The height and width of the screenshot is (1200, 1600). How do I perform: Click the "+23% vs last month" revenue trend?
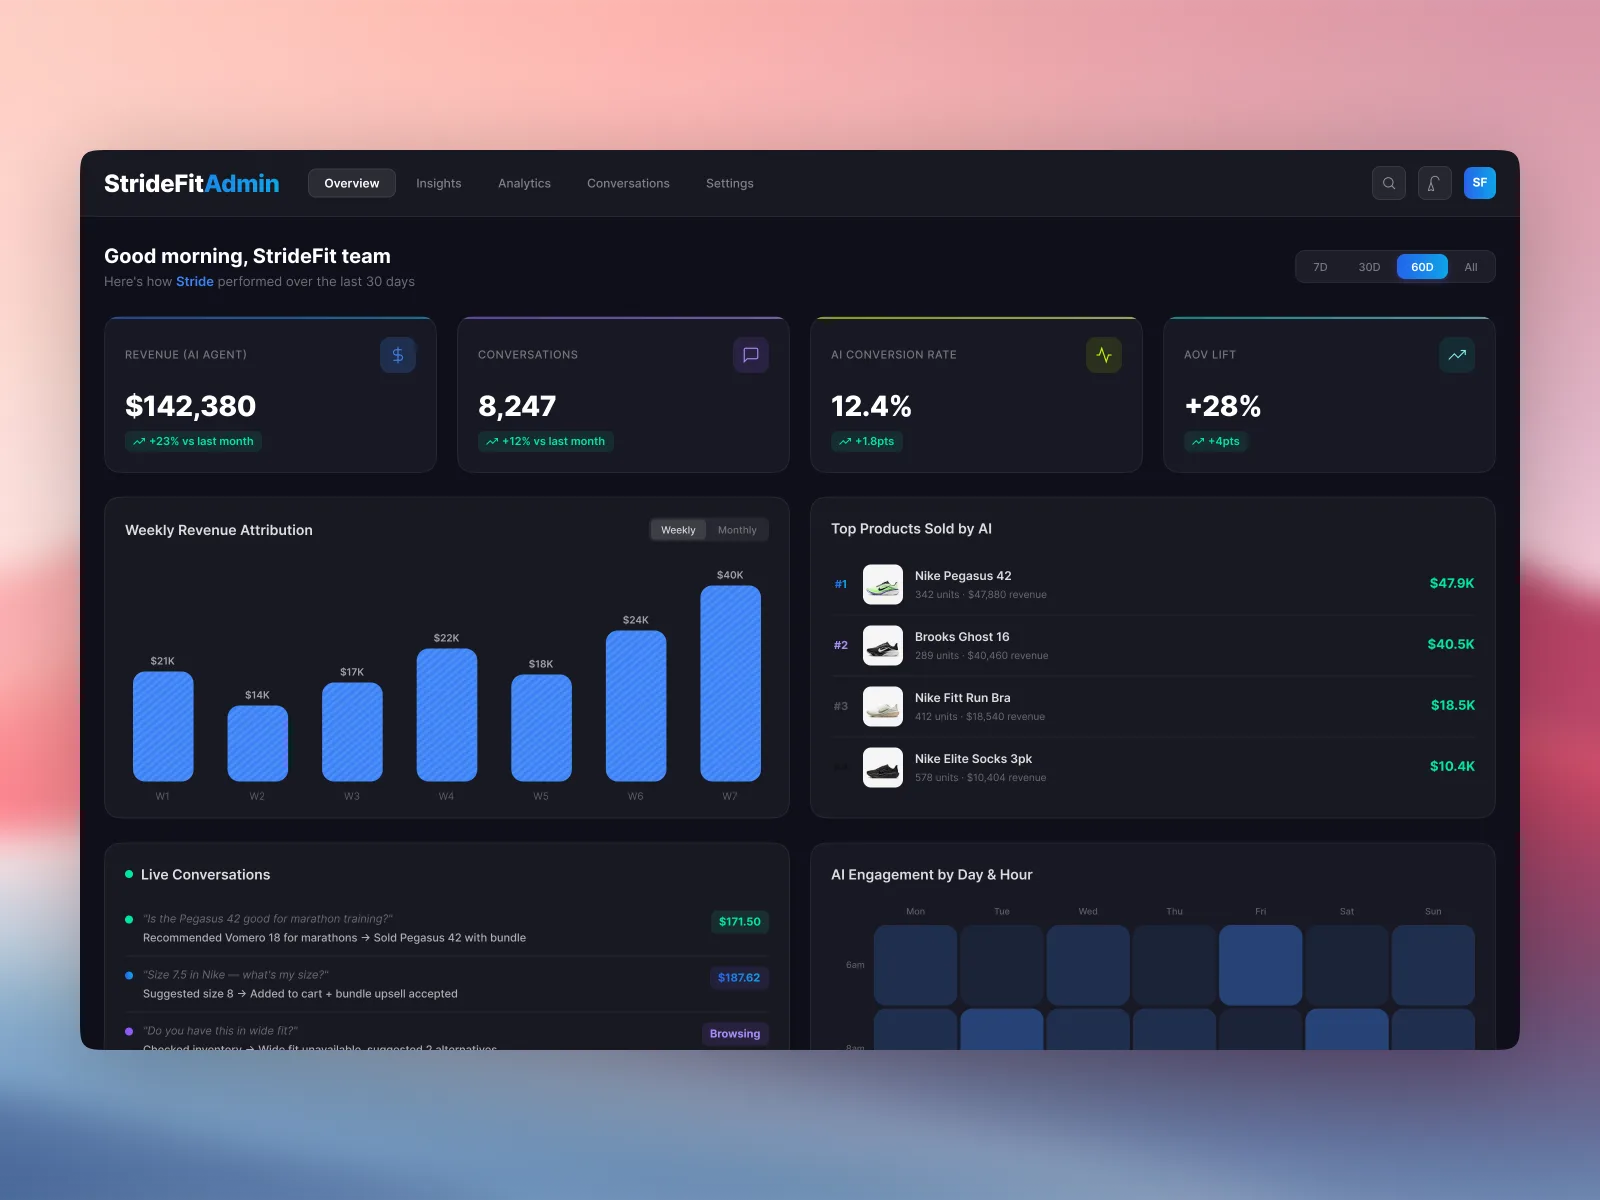(x=193, y=441)
